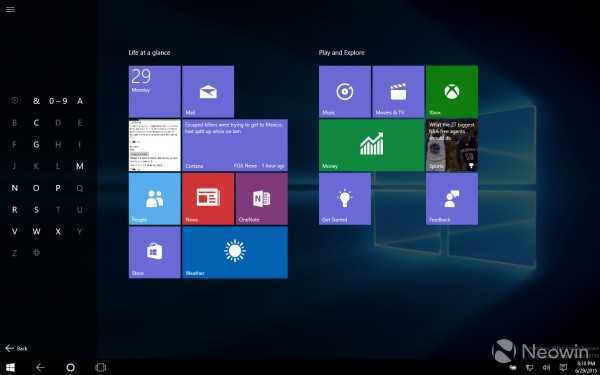
Task: Open the Movies & TV tile
Action: (x=398, y=91)
